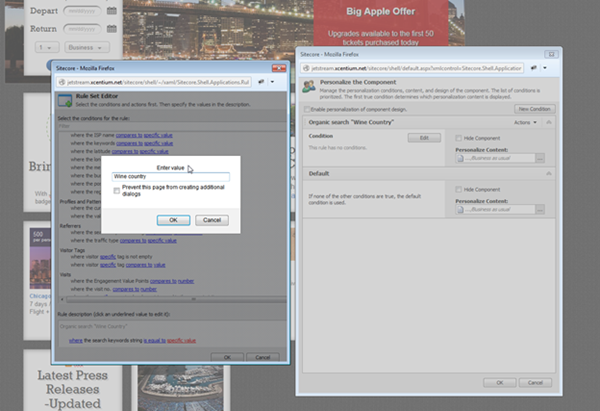Click 'is equal to' link in rule description
600x411 pixels.
pos(155,340)
